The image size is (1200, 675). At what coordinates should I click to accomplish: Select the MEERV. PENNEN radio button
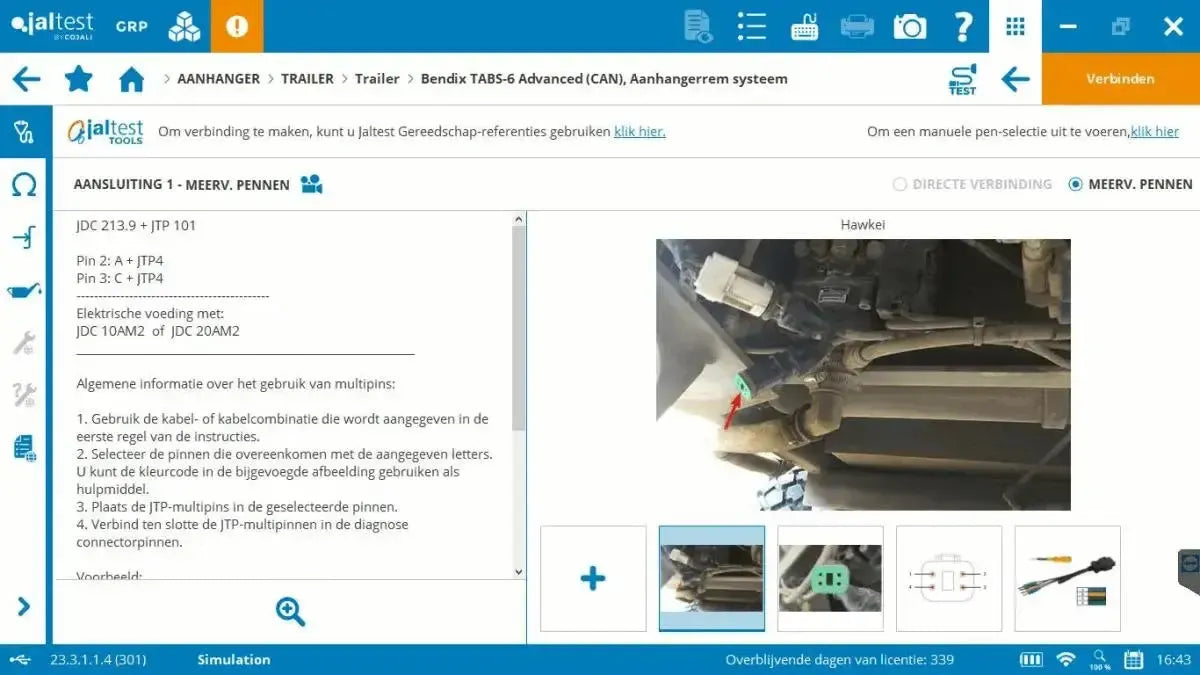(x=1075, y=184)
